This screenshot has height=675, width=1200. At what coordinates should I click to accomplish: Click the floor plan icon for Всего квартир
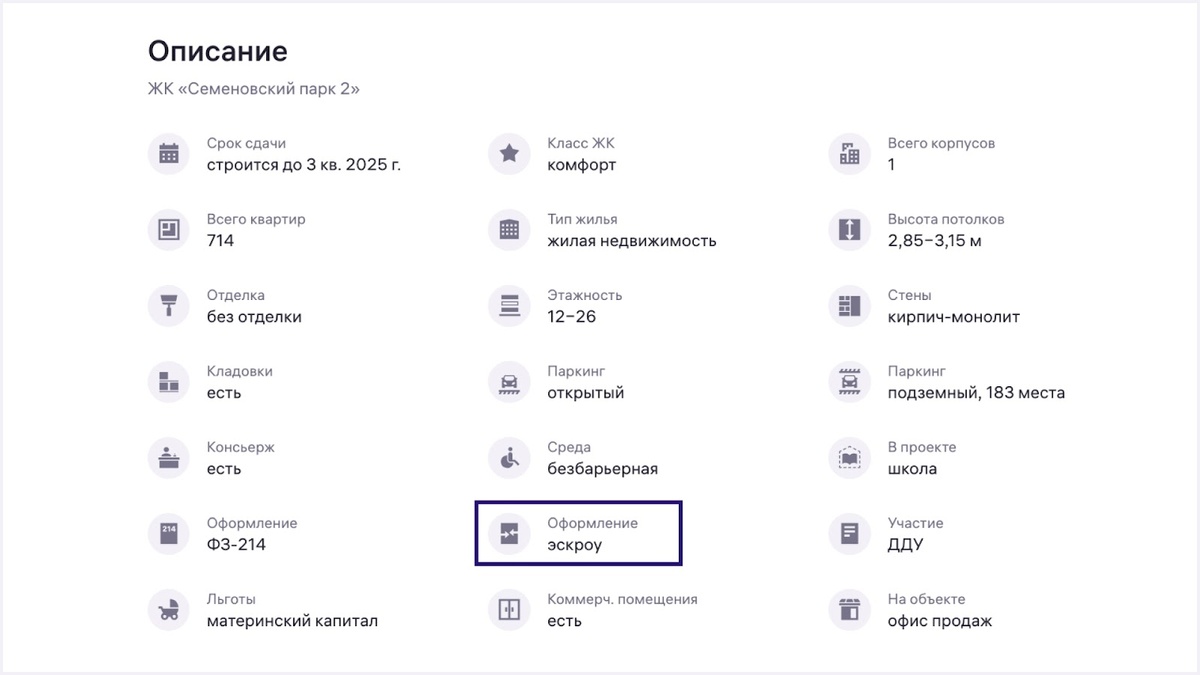168,230
